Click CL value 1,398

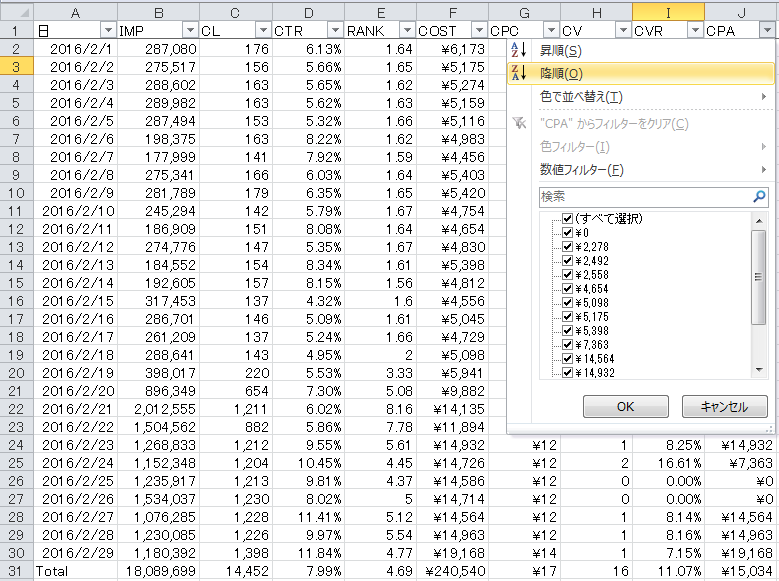tap(236, 553)
